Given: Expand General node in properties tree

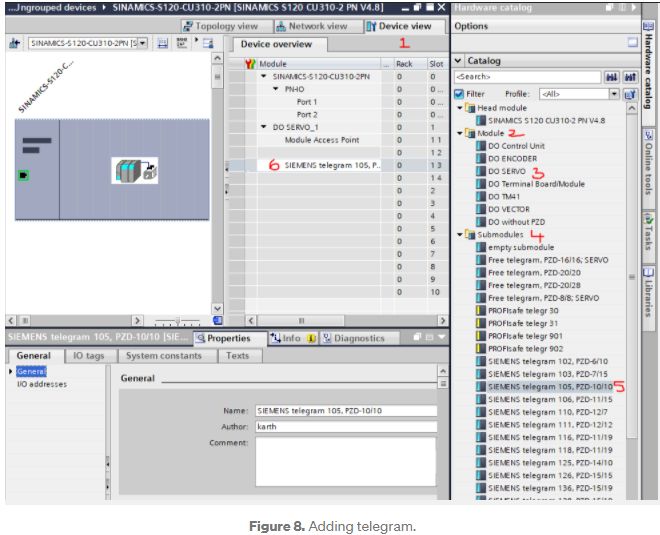Looking at the screenshot, I should pos(11,371).
